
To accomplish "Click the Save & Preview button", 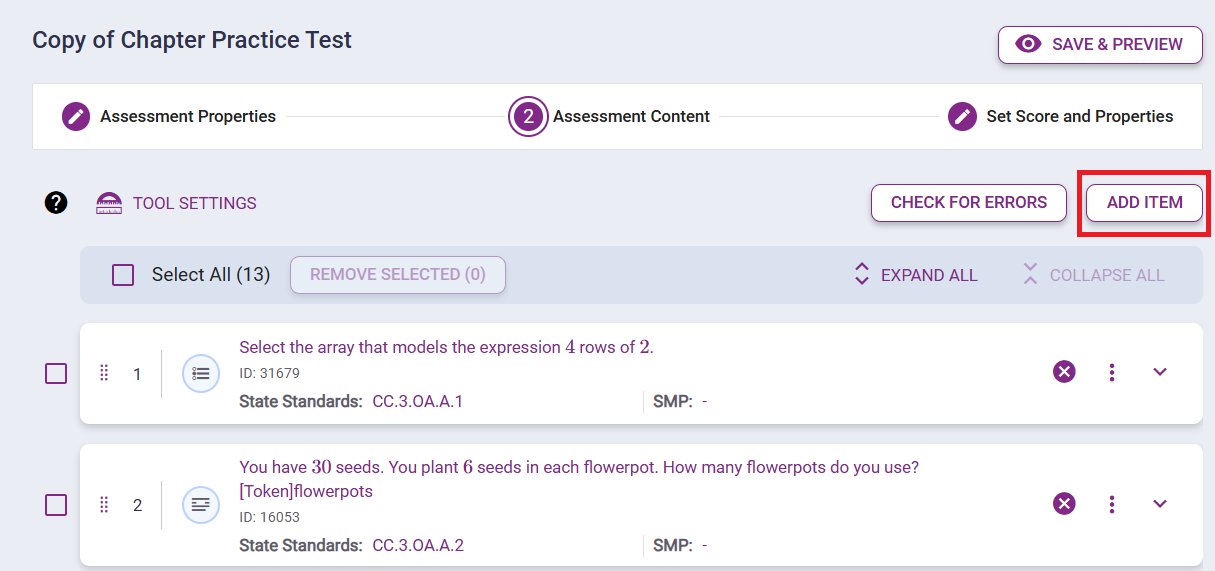I will pyautogui.click(x=1100, y=45).
